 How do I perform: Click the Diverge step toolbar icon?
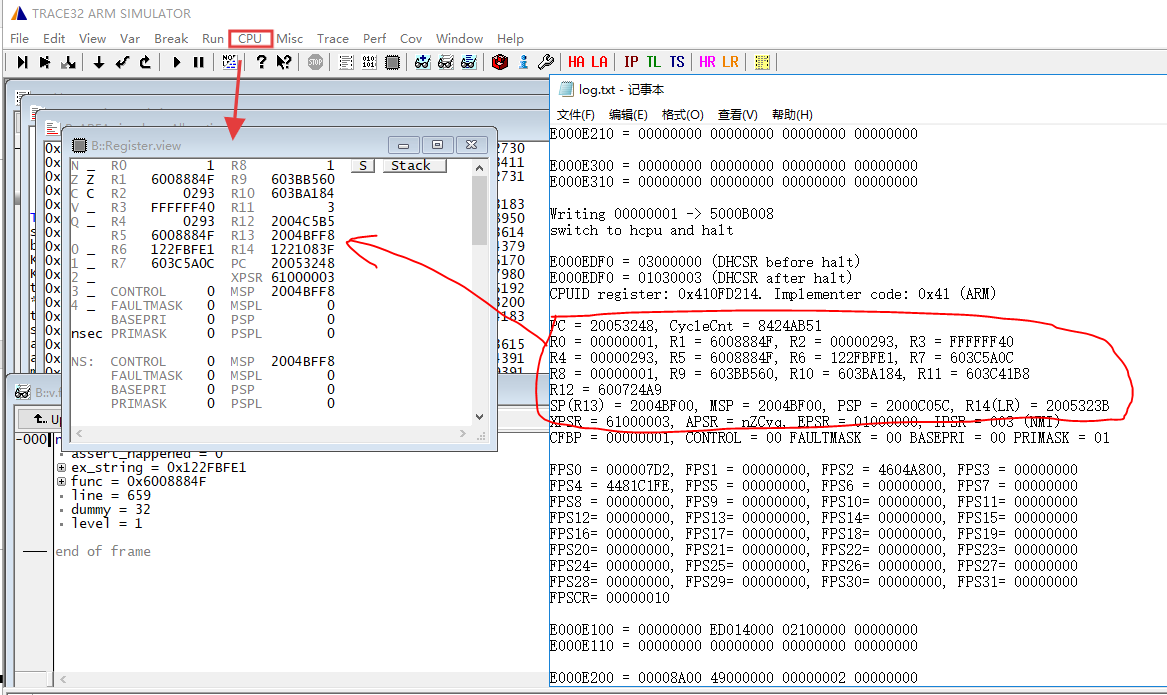click(68, 63)
